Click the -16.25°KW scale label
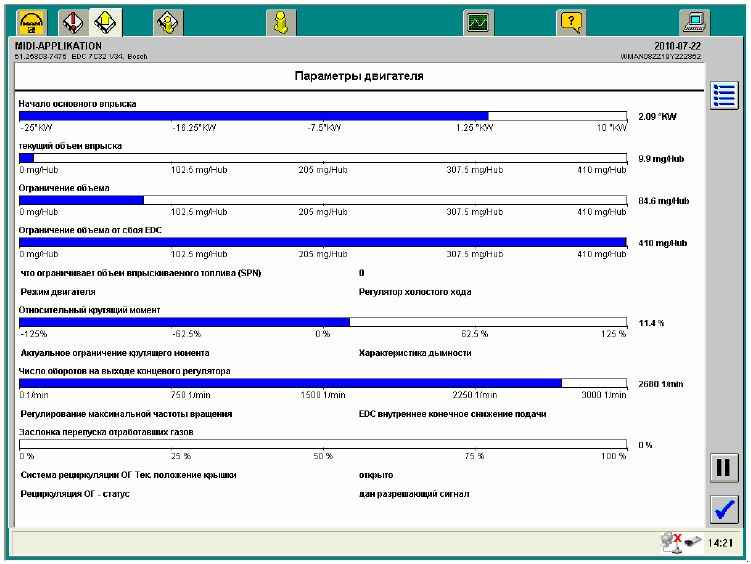 tap(194, 128)
